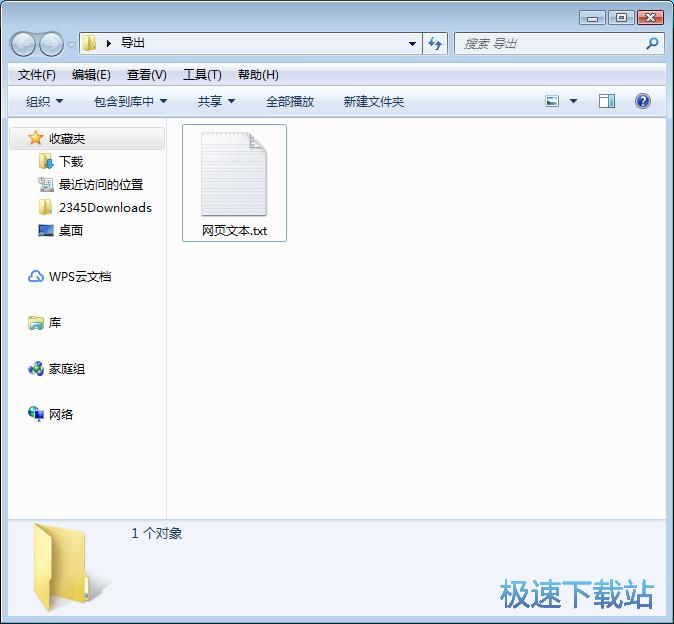Expand the breadcrumb arrow before 导出
This screenshot has height=624, width=674.
[x=109, y=43]
